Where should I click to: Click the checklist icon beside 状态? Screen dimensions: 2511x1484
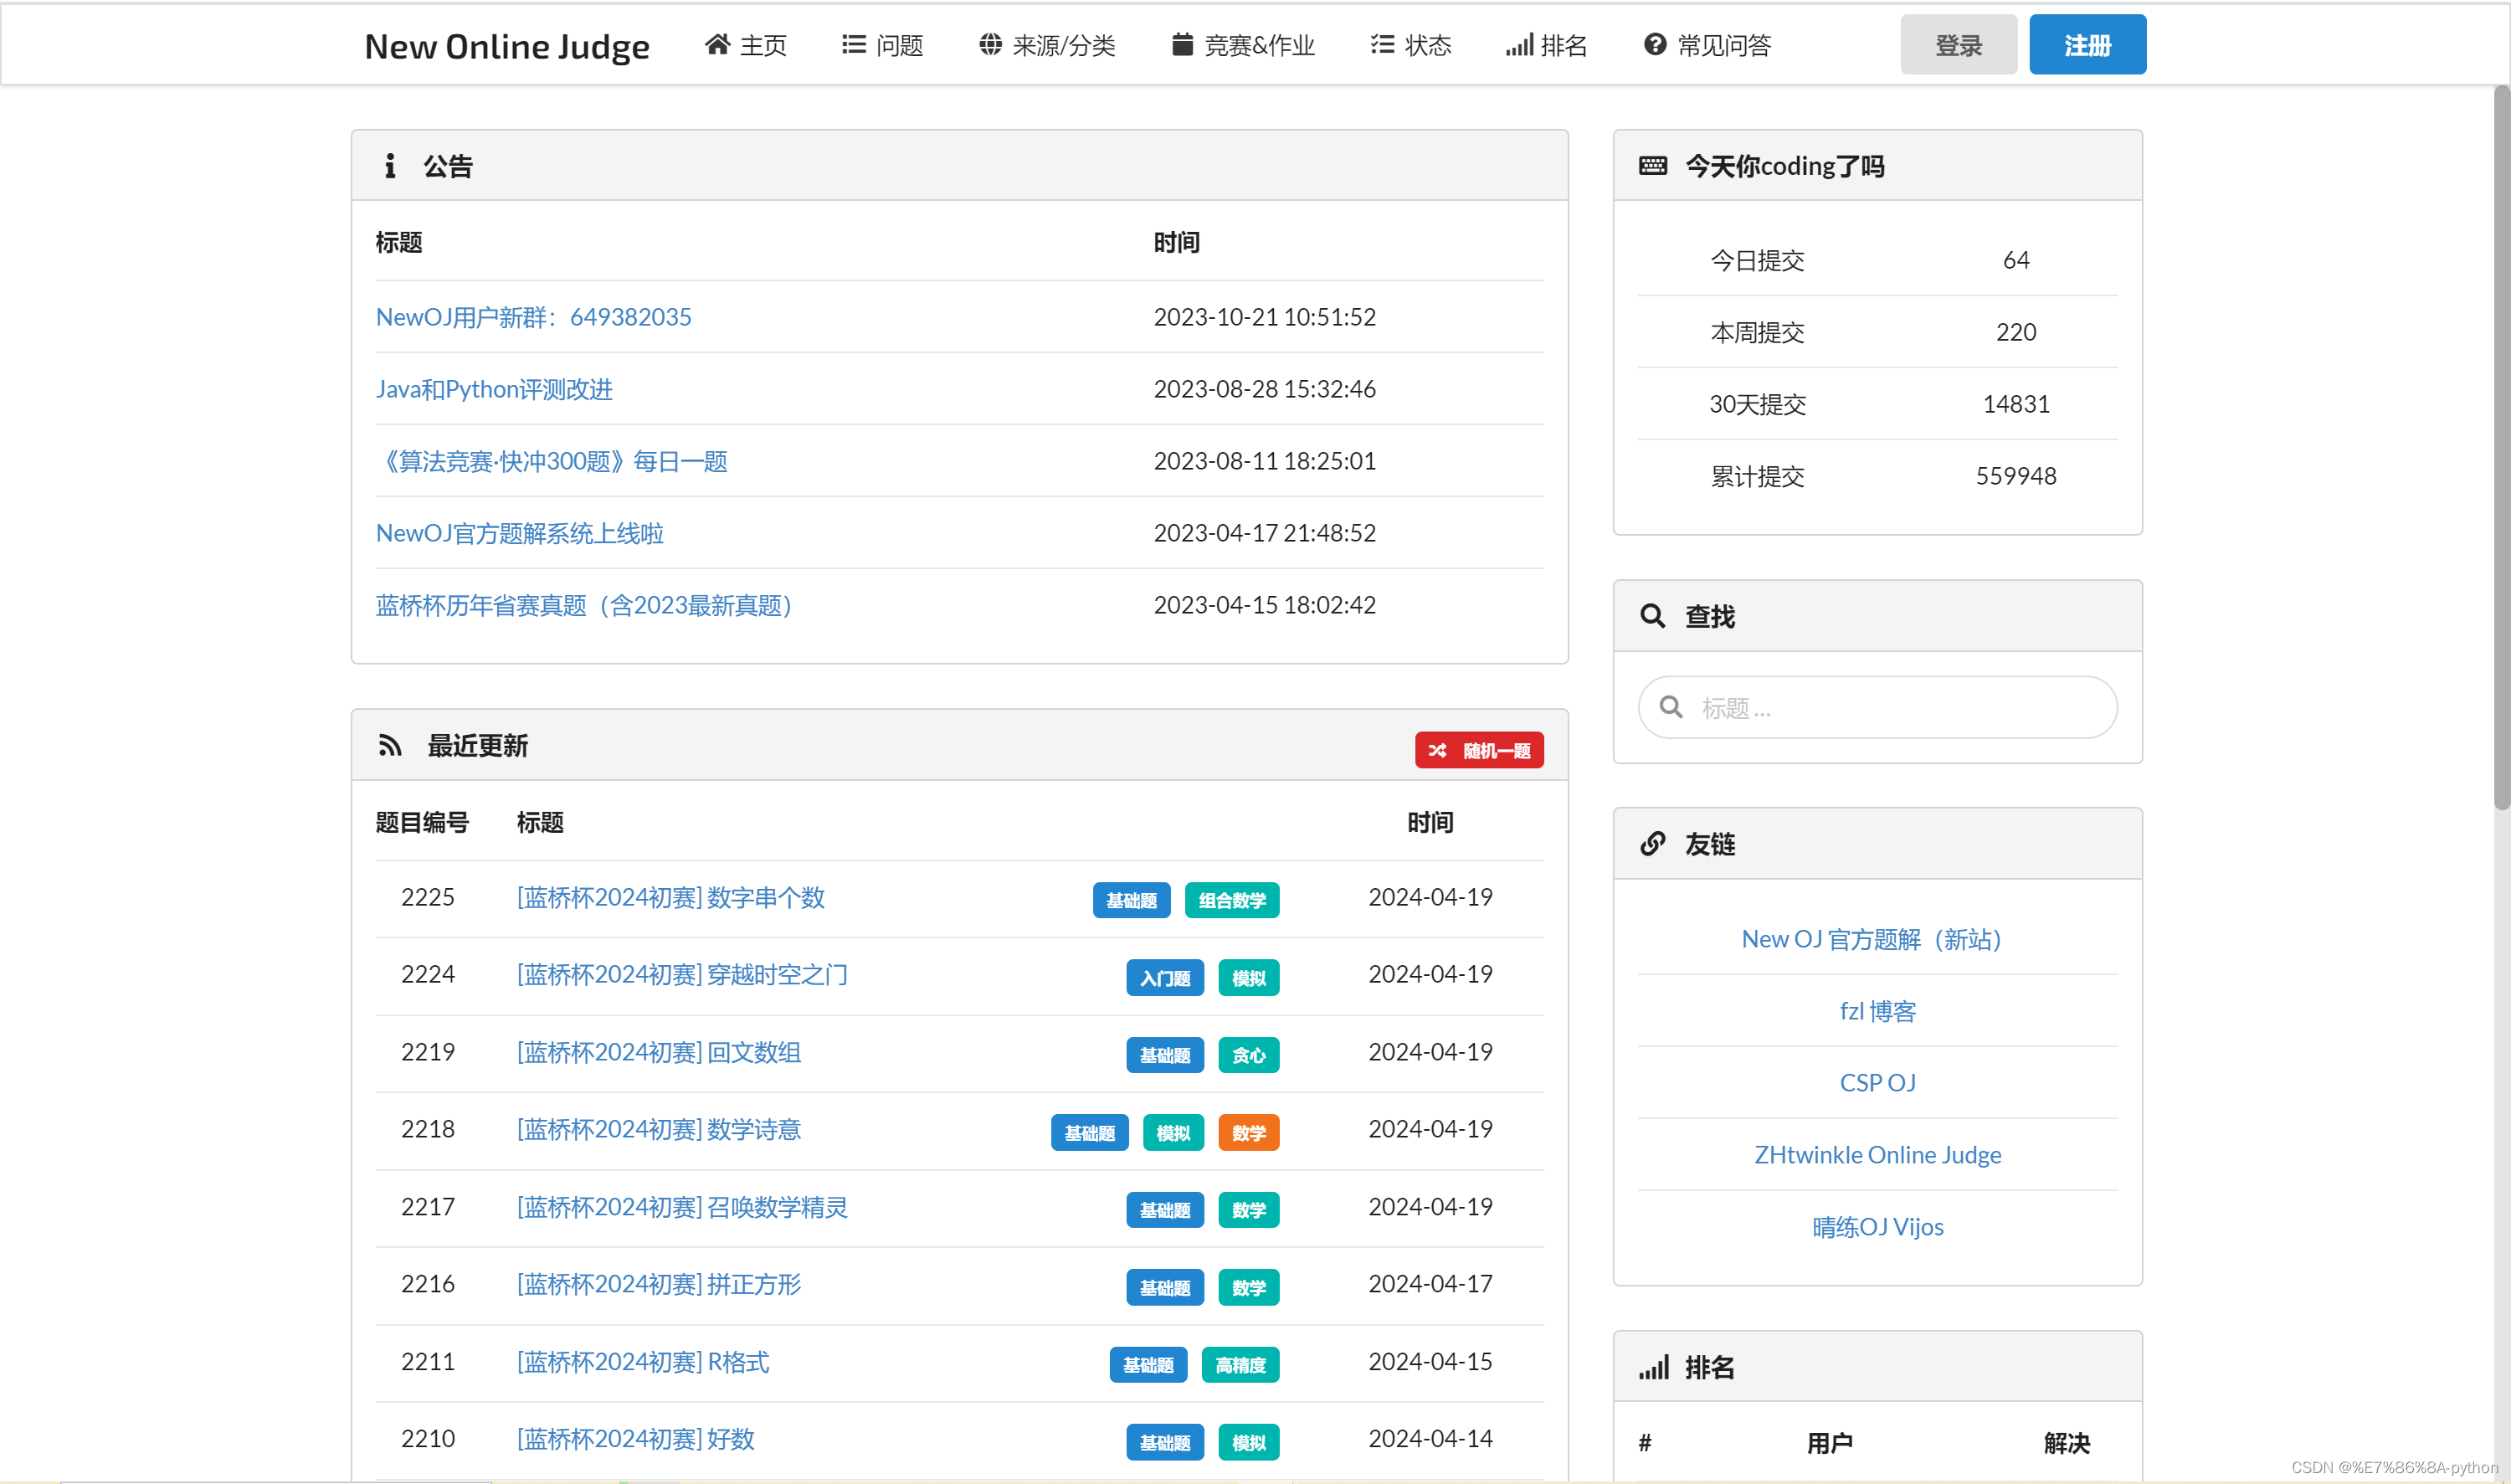click(1382, 44)
